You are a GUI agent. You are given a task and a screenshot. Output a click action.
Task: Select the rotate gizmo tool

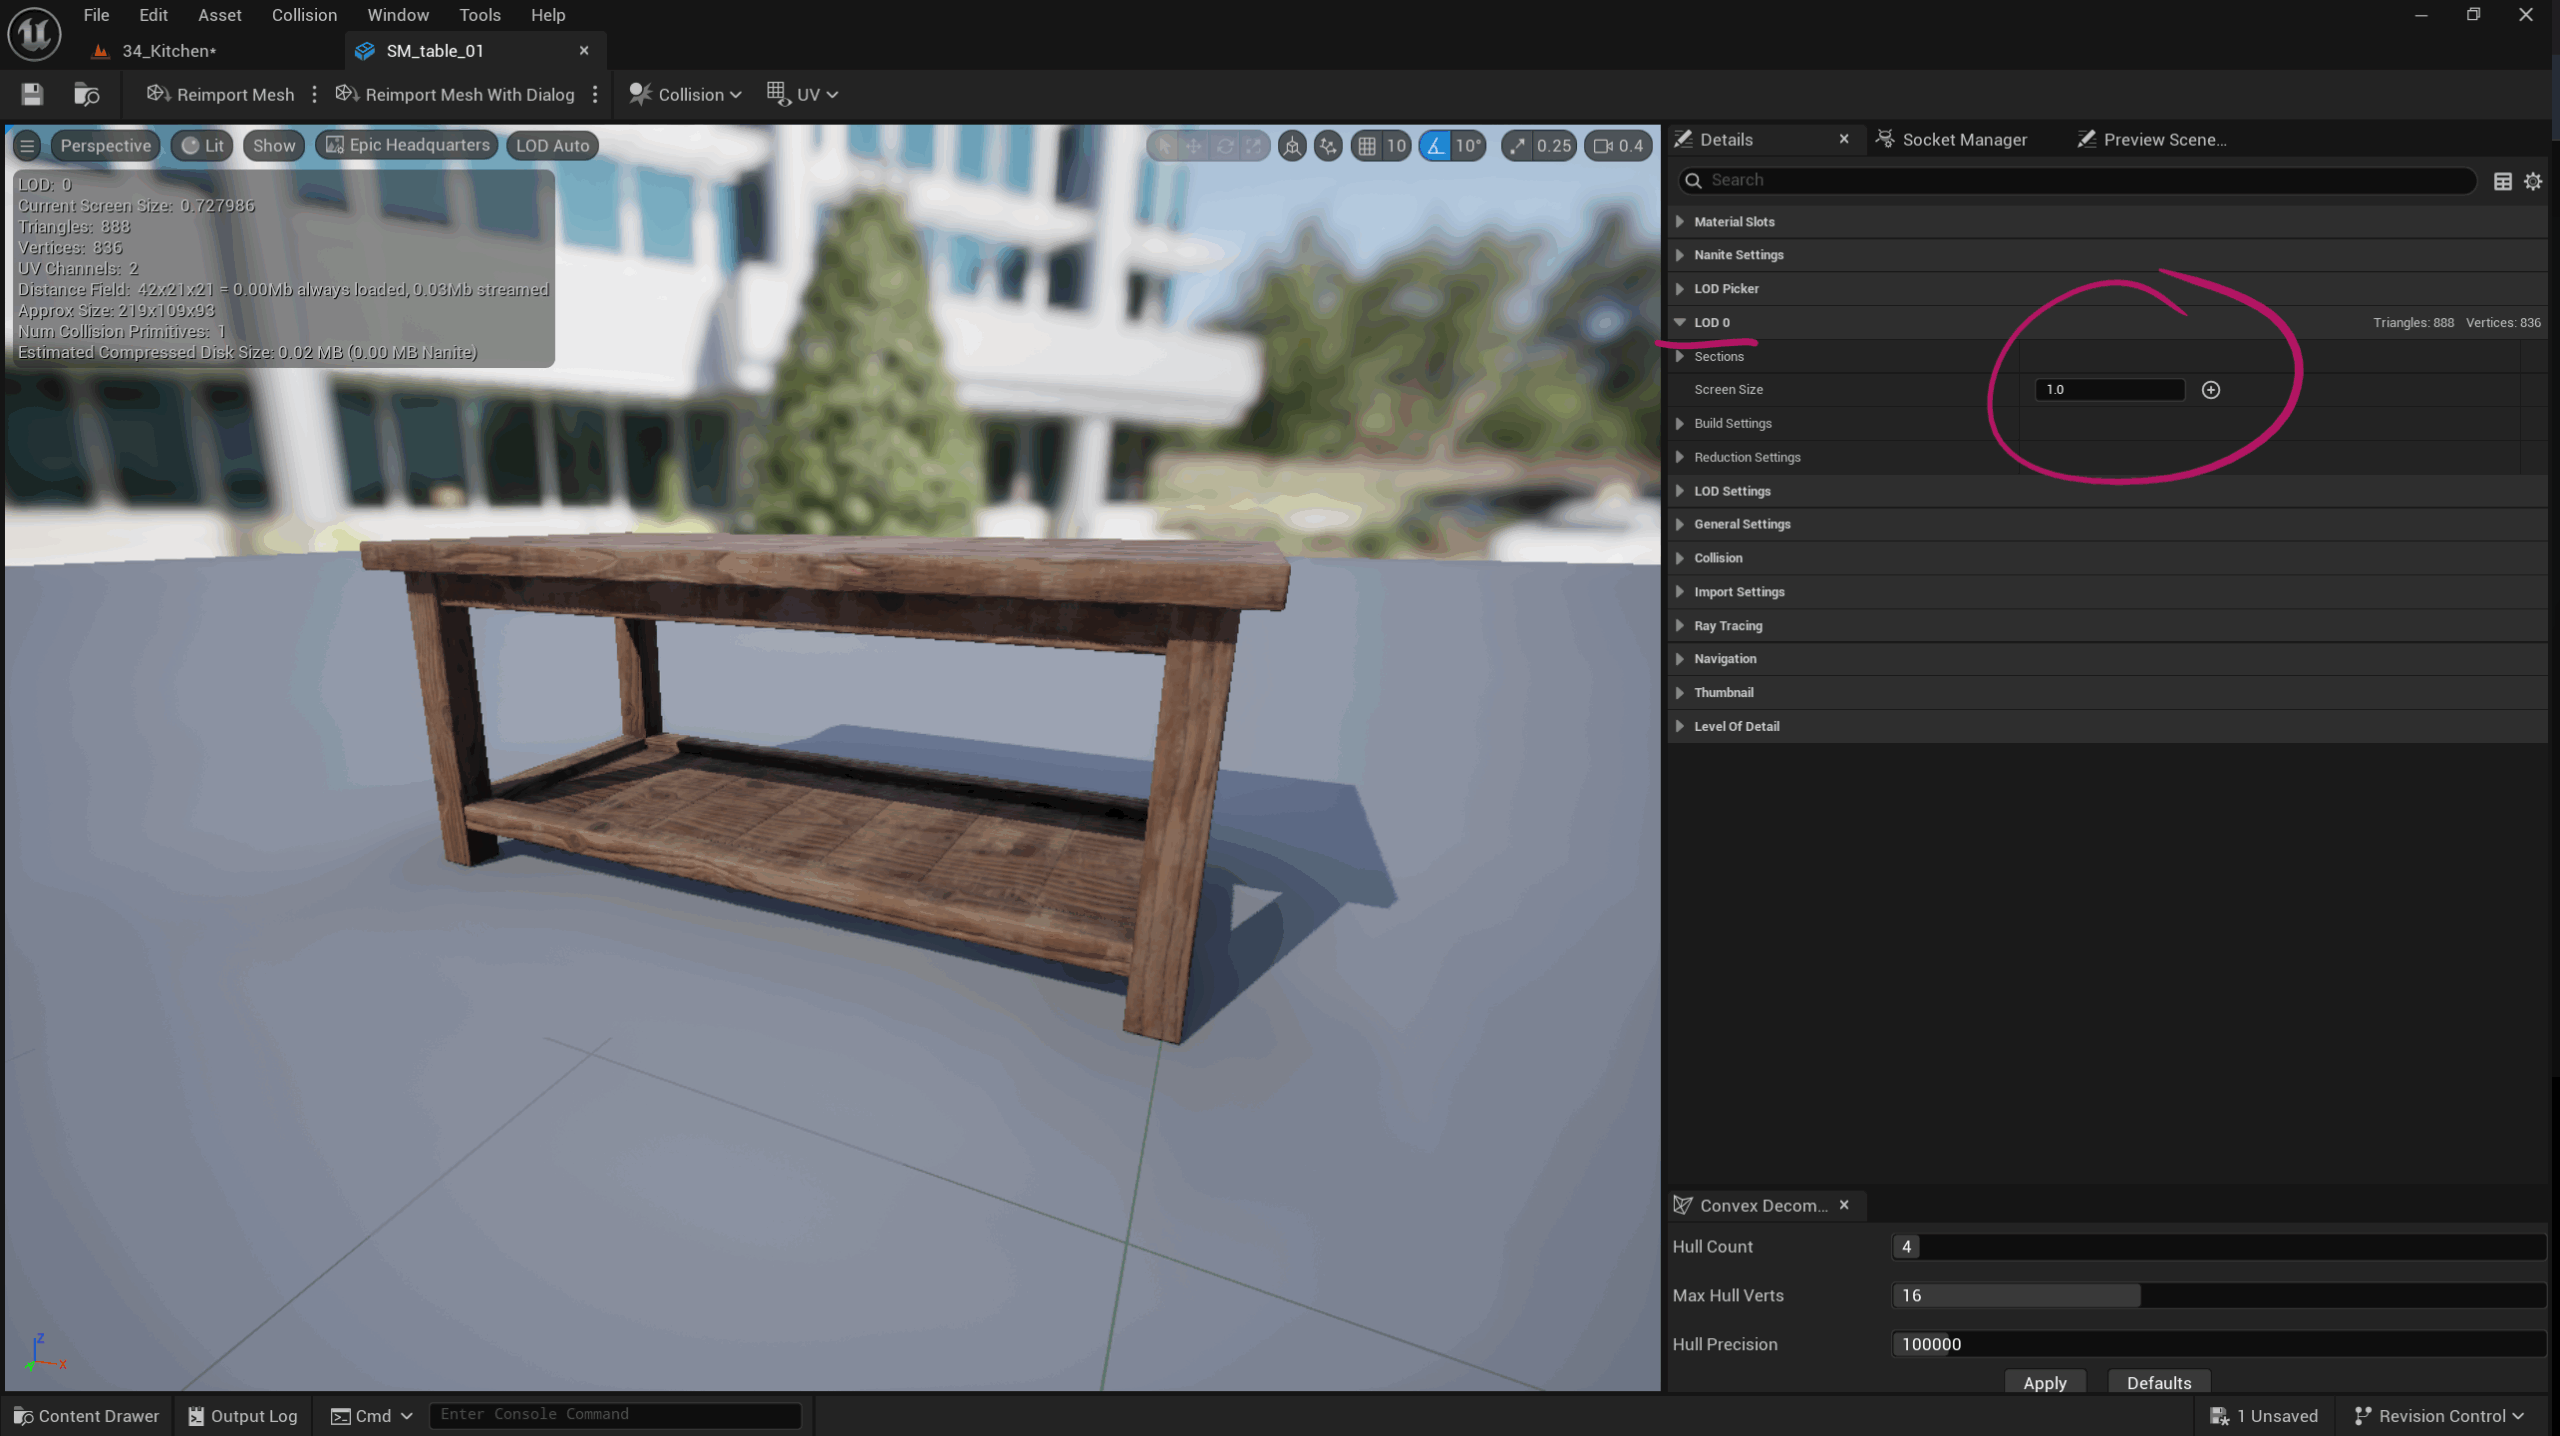click(1224, 146)
